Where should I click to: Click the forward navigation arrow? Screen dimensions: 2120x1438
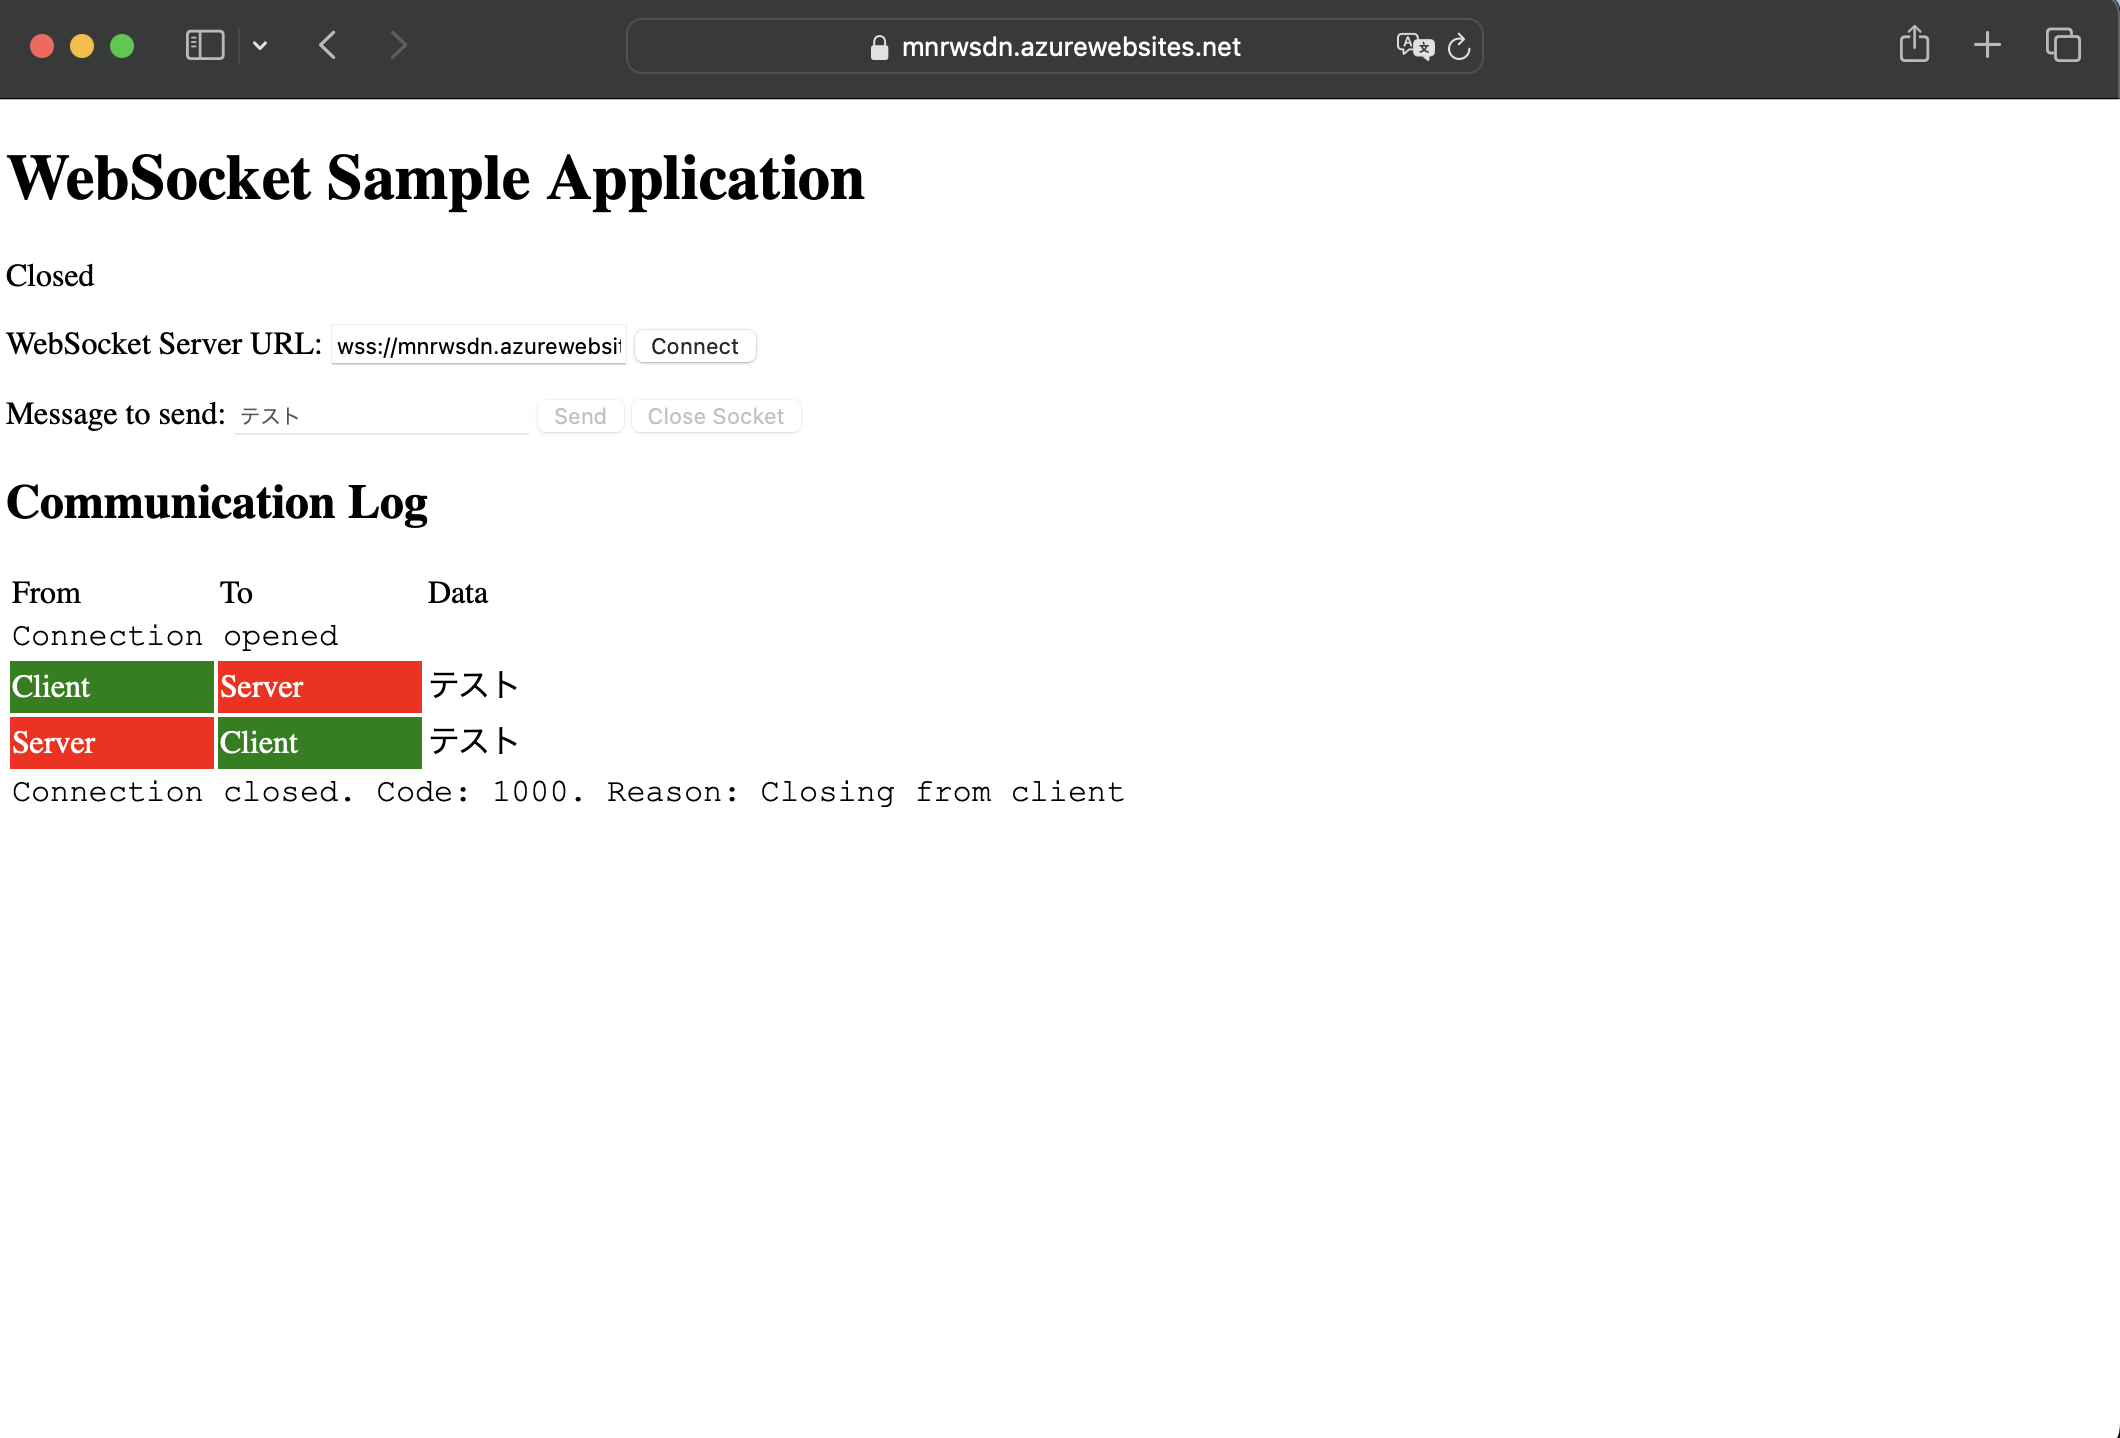click(x=397, y=45)
